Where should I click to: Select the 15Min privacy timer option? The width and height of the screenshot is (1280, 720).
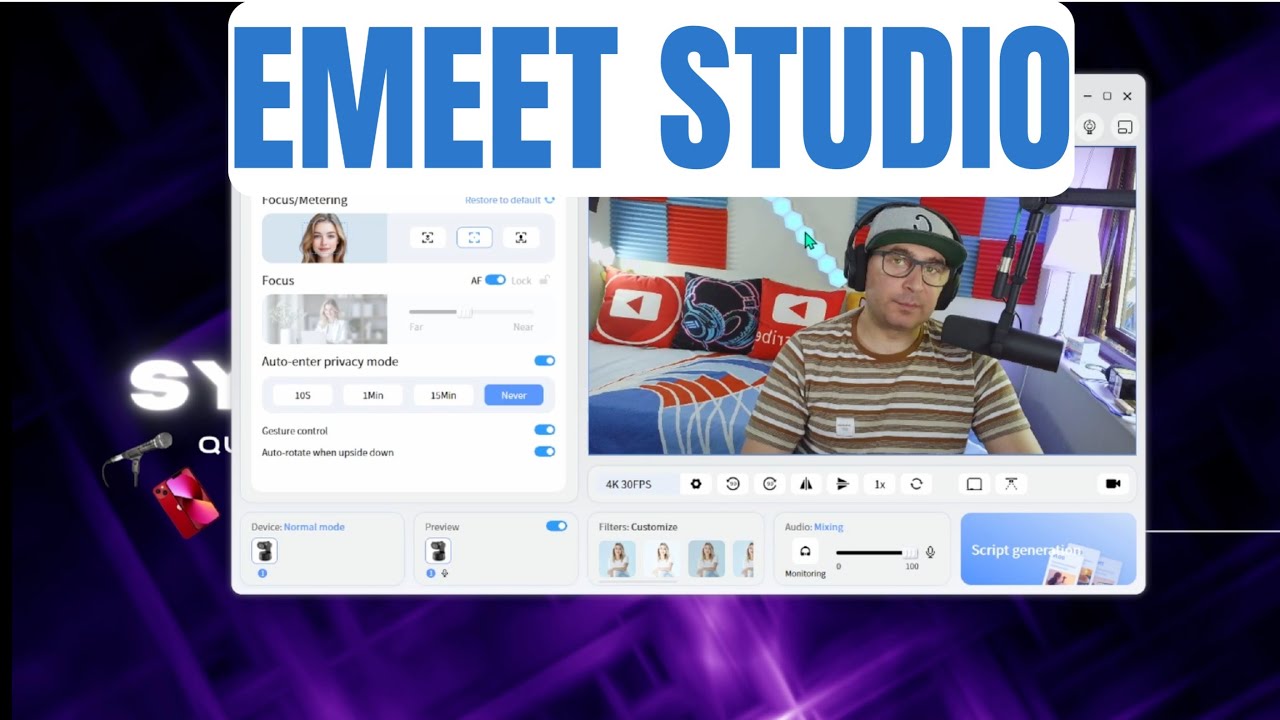[x=443, y=395]
